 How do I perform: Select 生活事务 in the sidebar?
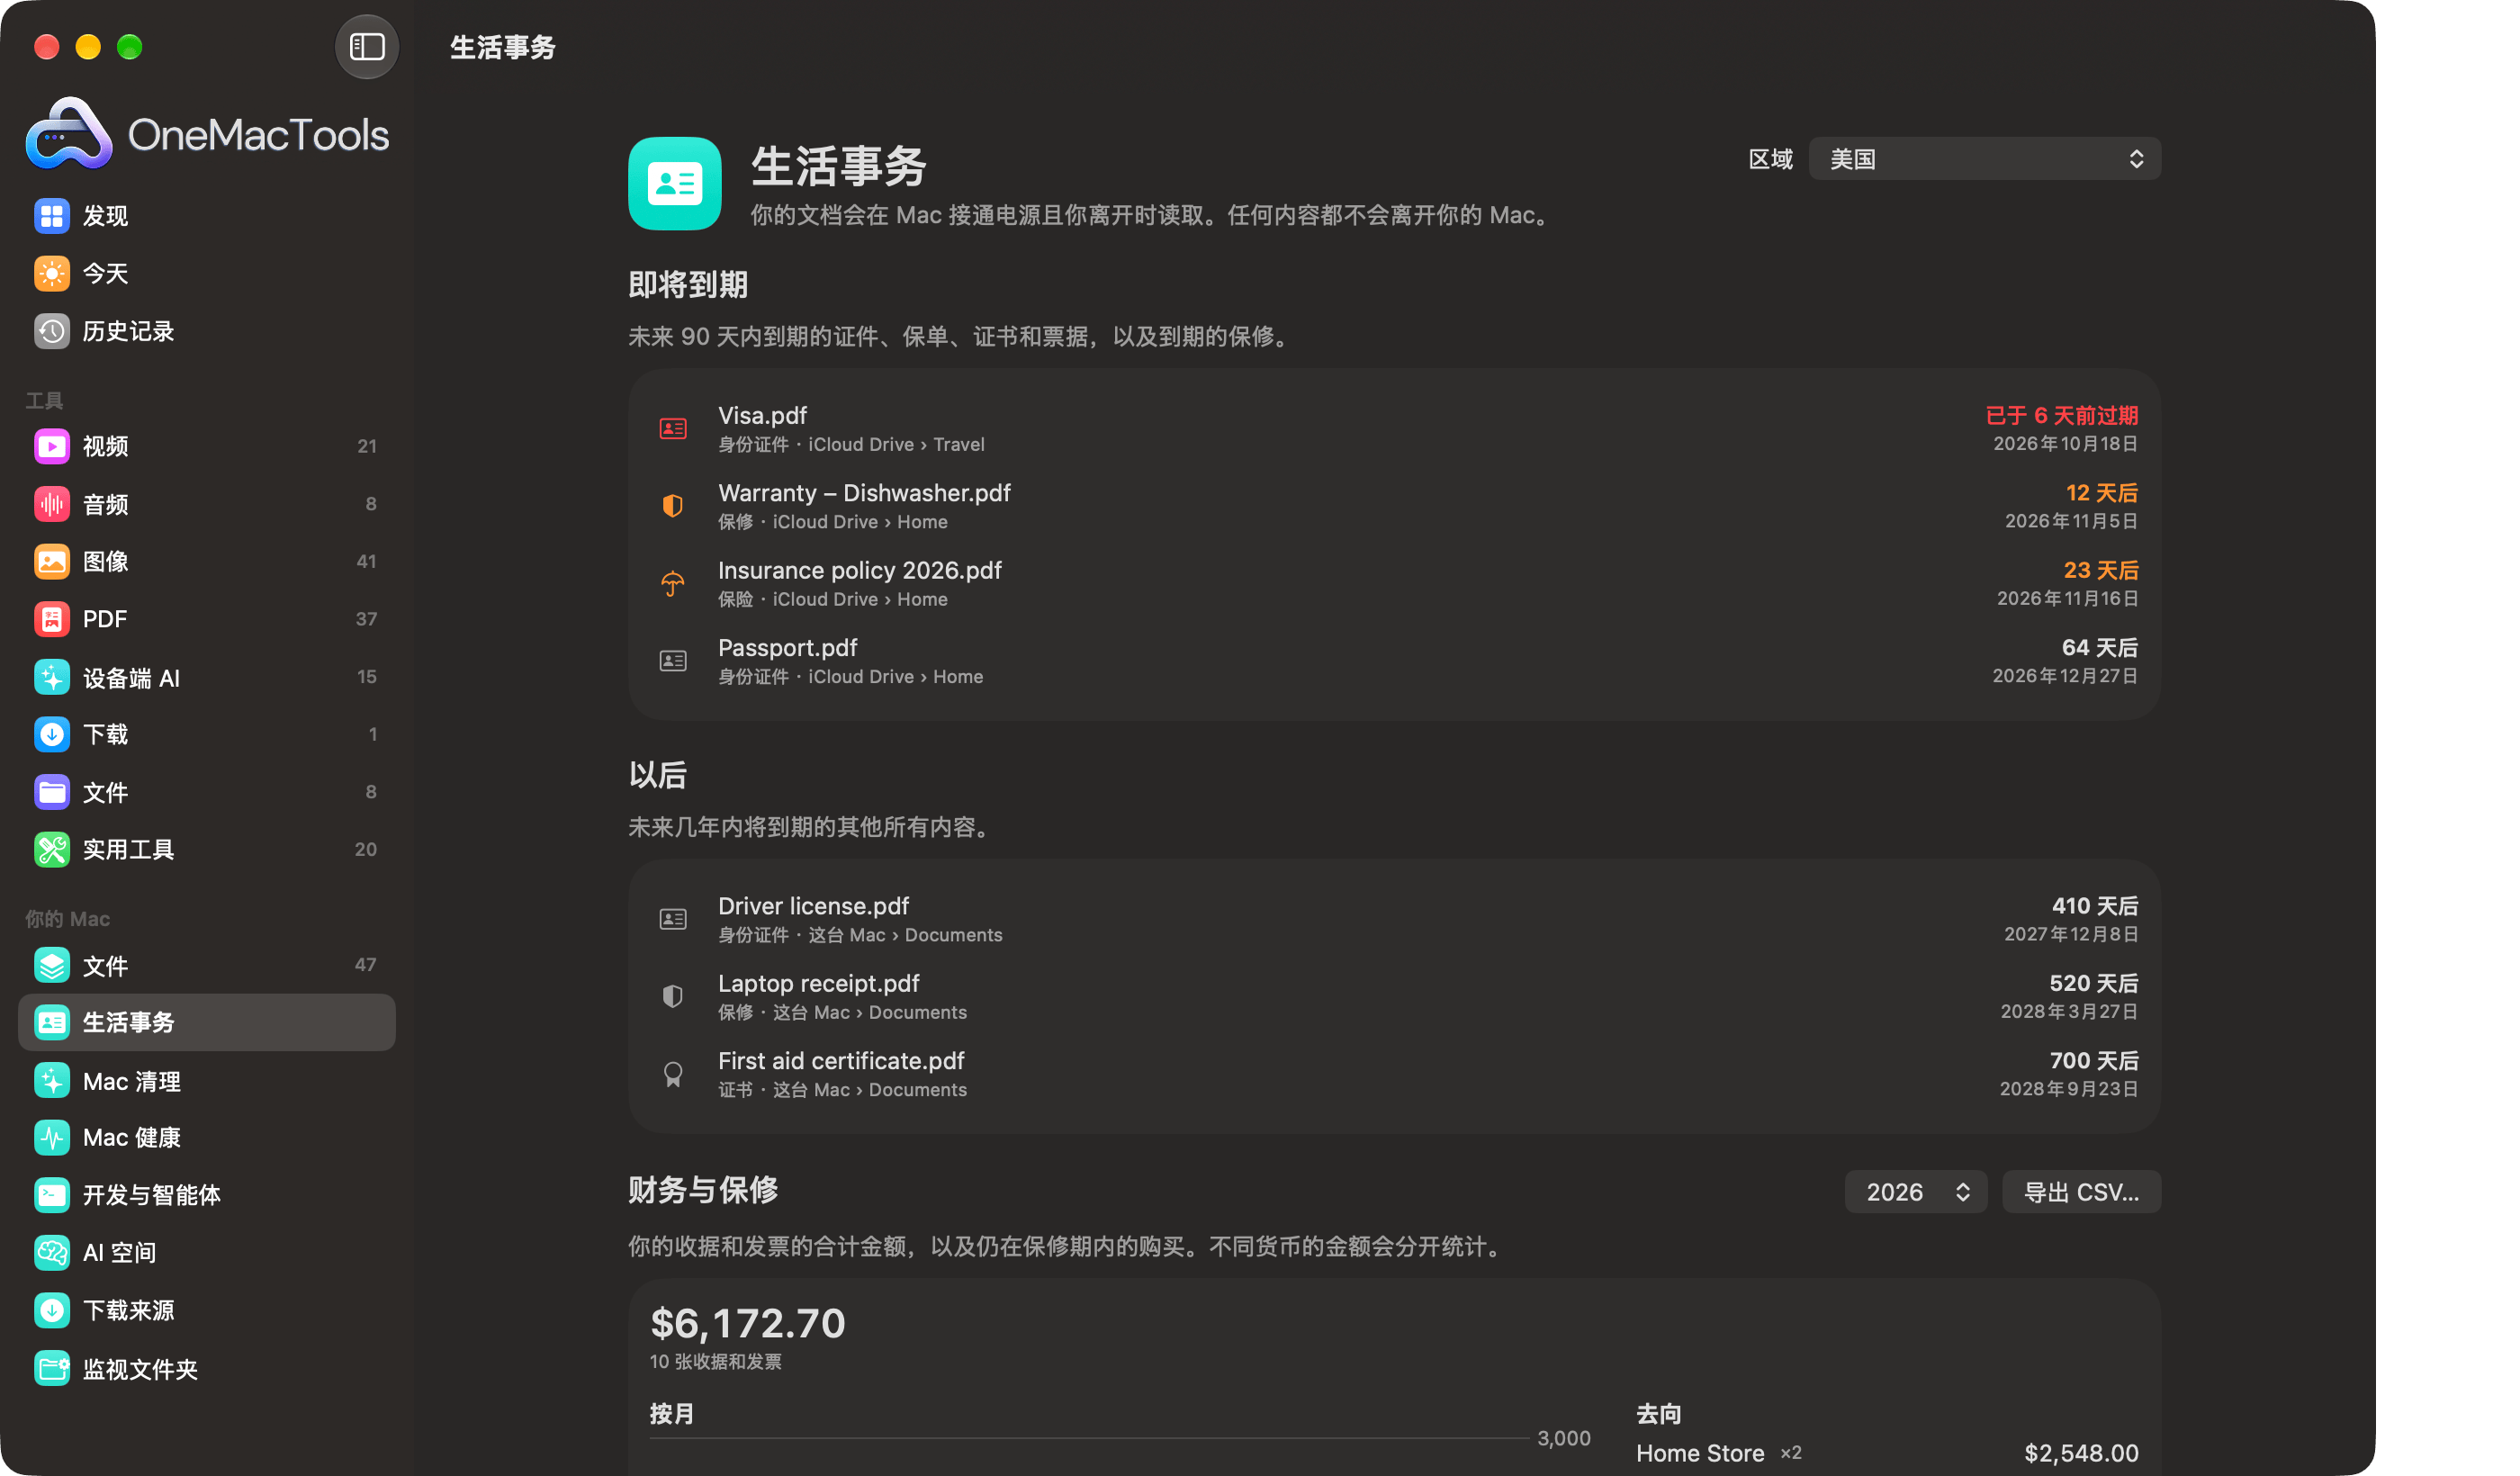click(207, 1022)
